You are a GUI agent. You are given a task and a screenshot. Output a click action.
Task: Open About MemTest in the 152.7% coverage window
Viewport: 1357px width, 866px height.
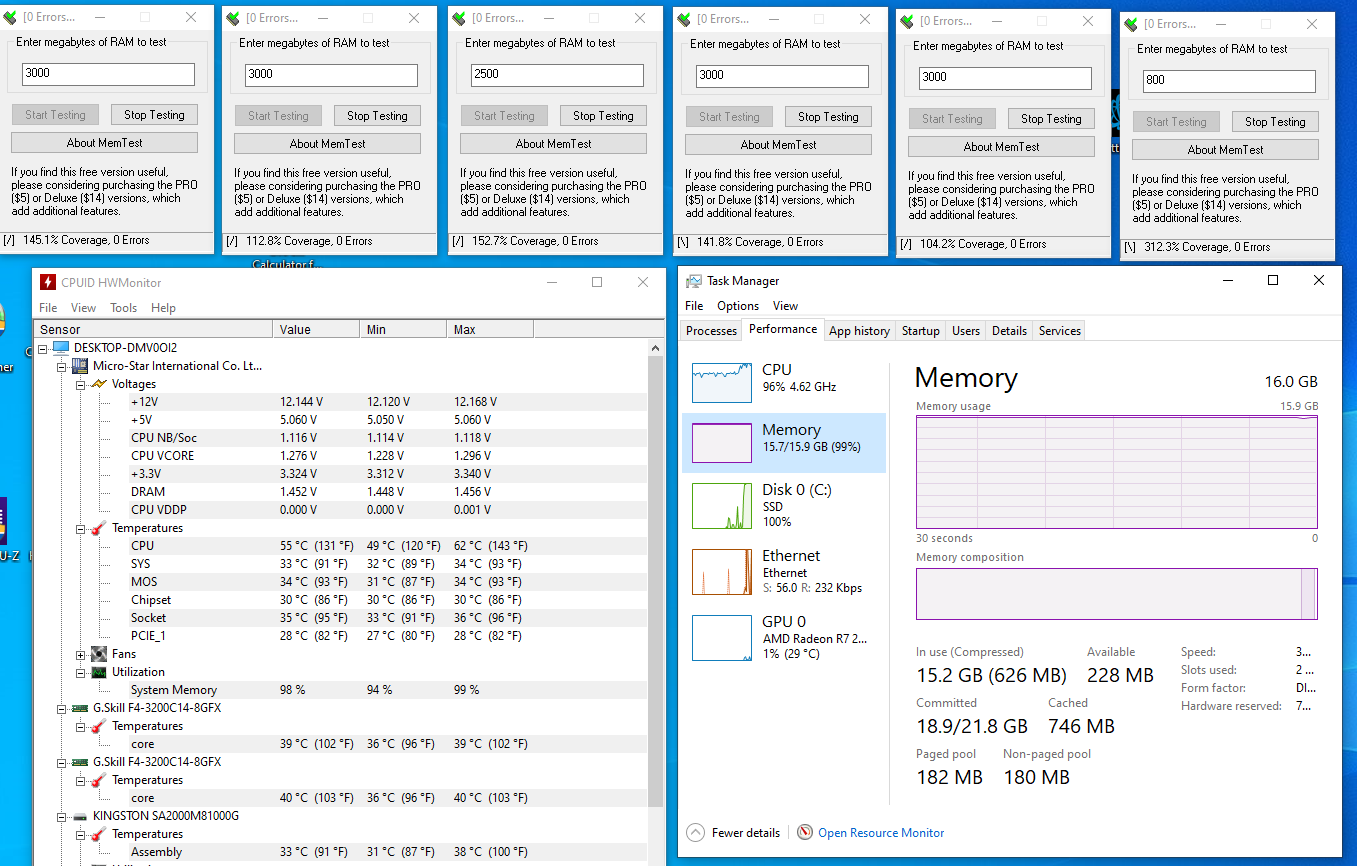click(x=553, y=144)
